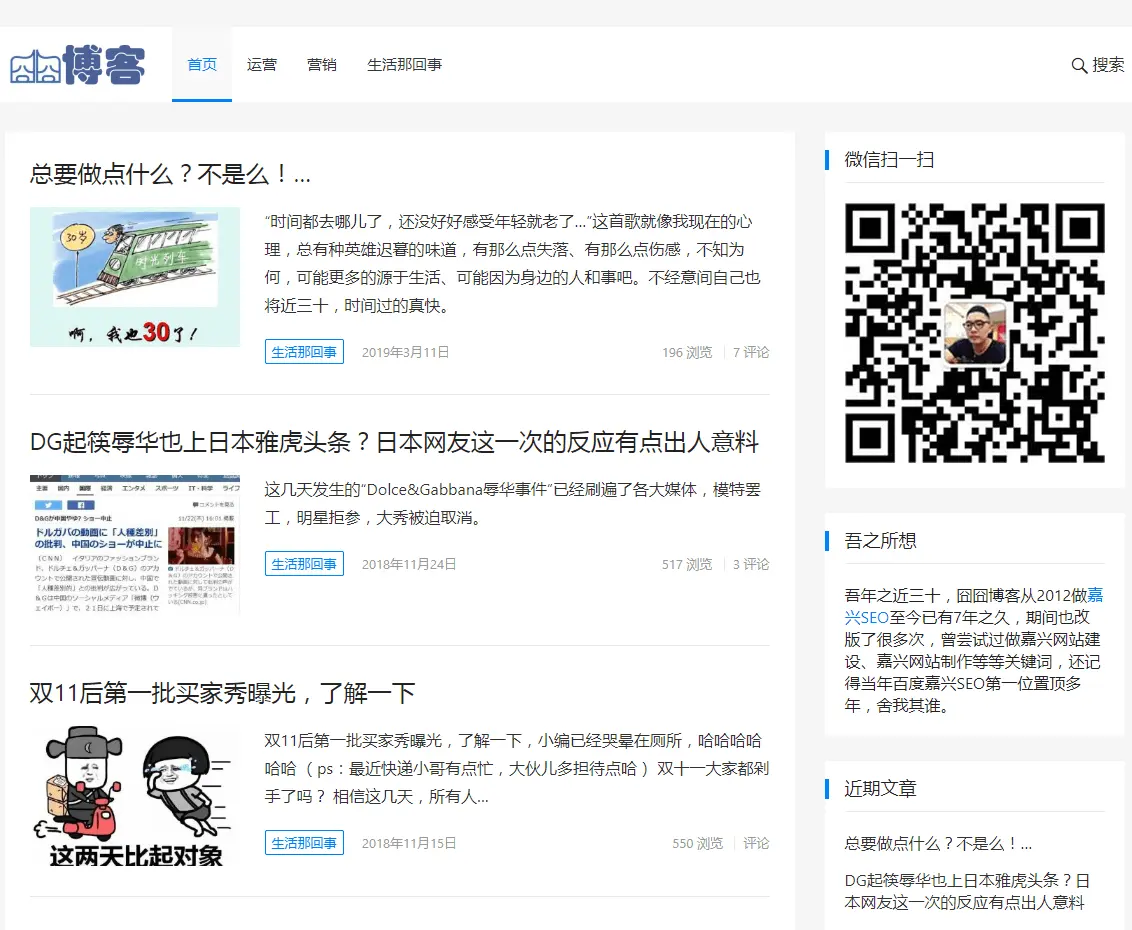
Task: Click the Yahoo Japan news screenshot thumbnail
Action: (x=135, y=544)
